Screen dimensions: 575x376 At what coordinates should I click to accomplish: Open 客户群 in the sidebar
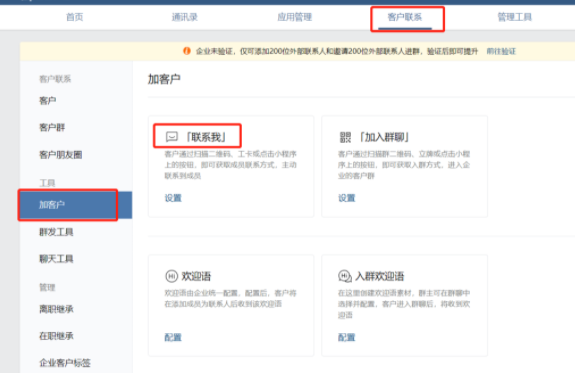point(52,127)
